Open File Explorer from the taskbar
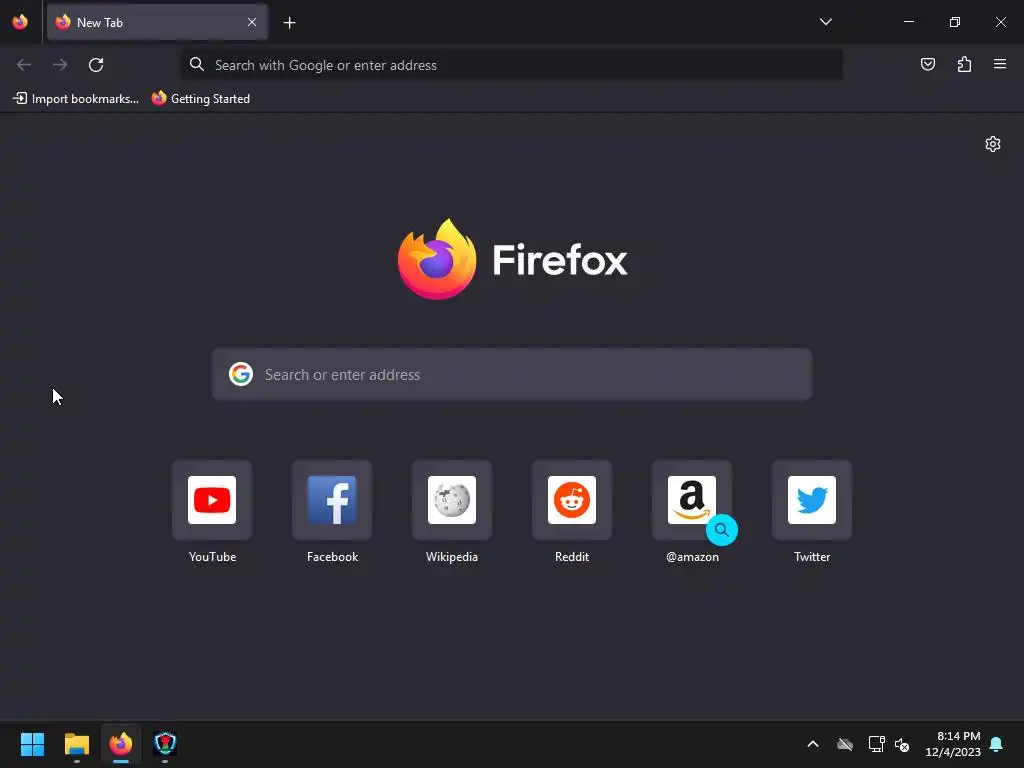The height and width of the screenshot is (768, 1024). pyautogui.click(x=76, y=744)
